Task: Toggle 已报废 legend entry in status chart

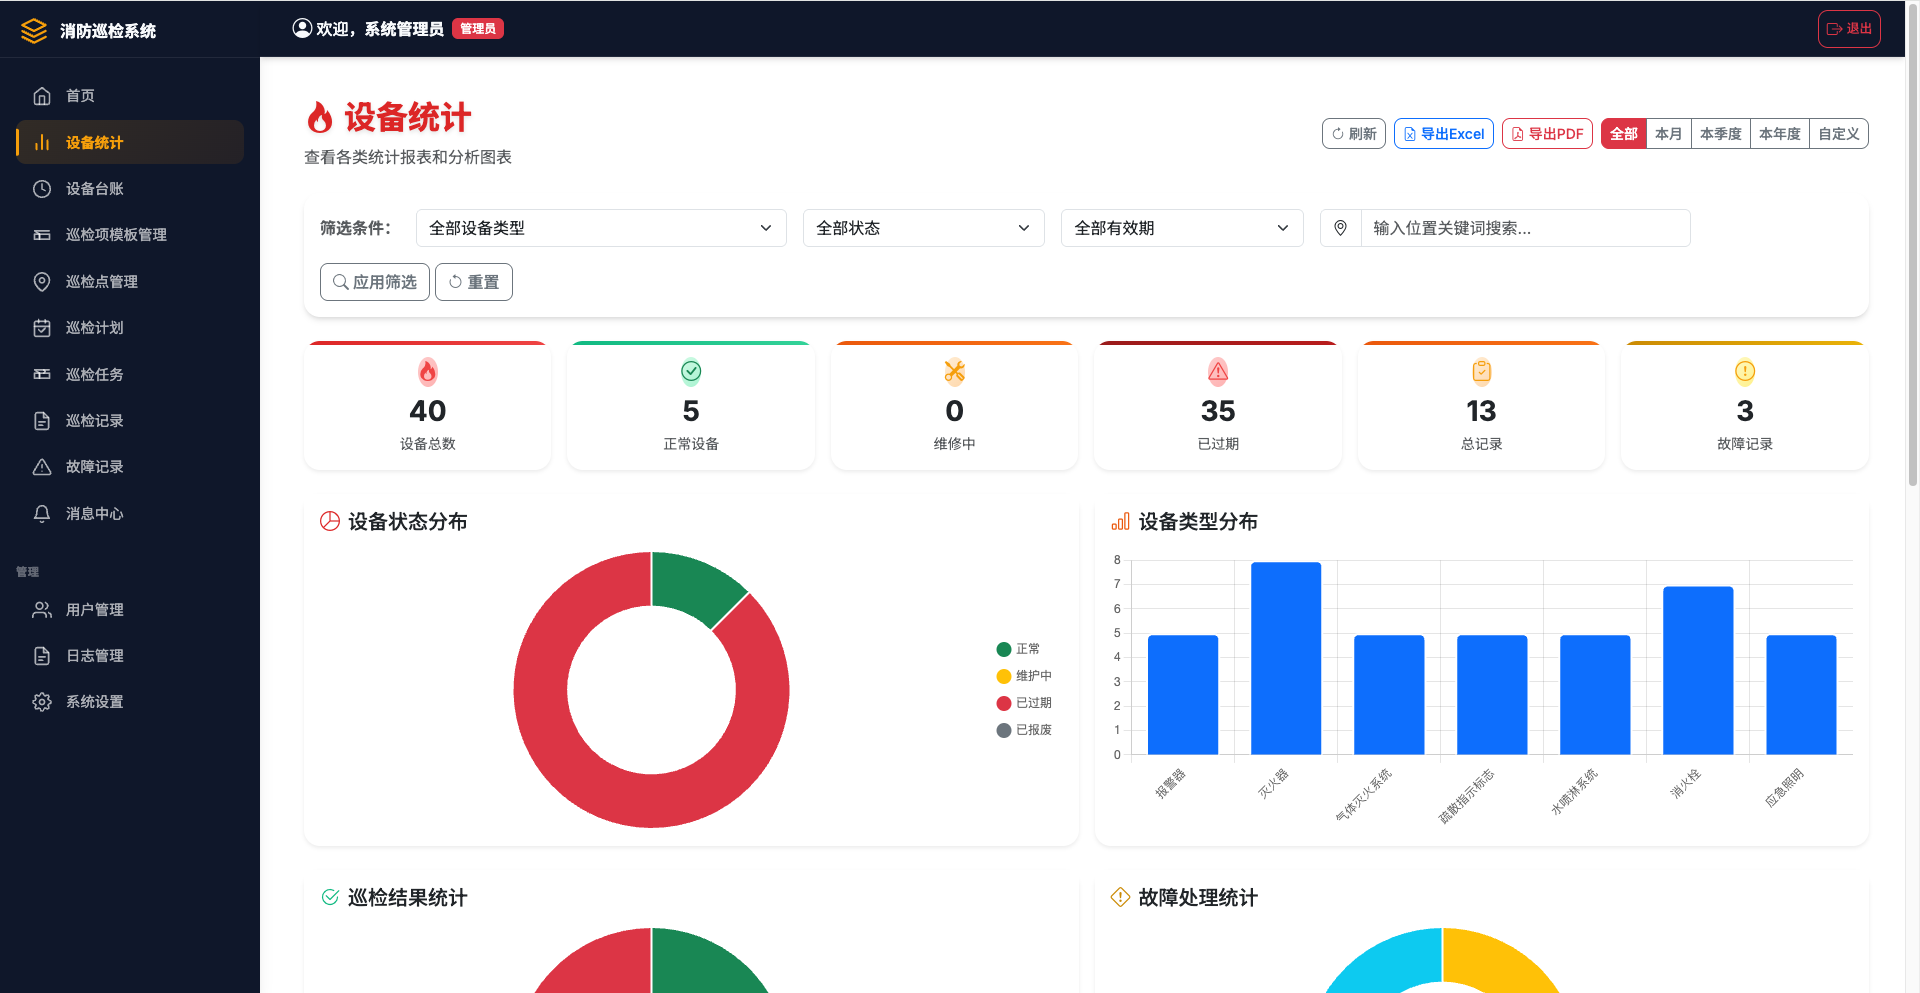Action: [1024, 730]
